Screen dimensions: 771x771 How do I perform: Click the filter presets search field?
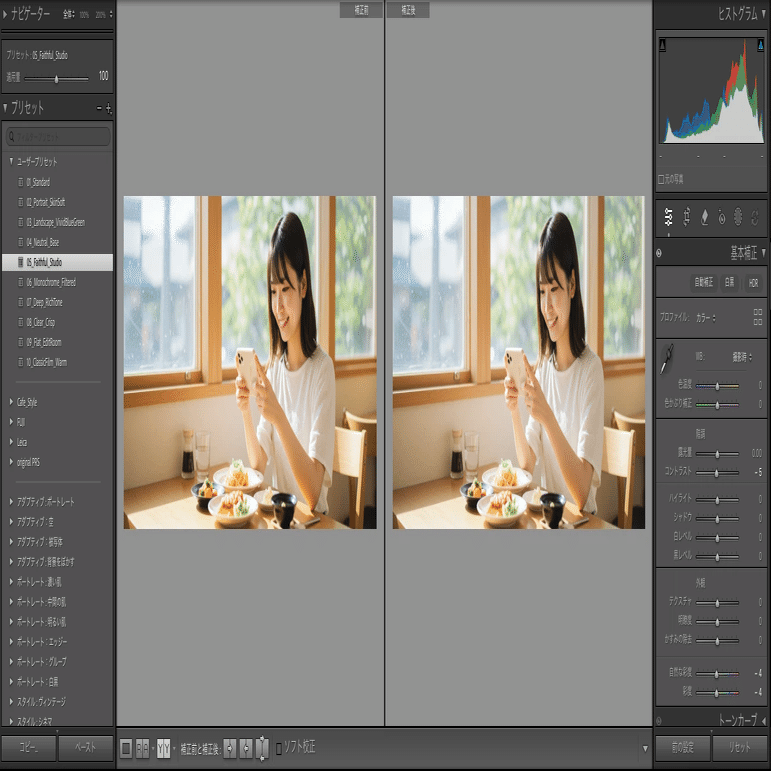coord(59,136)
